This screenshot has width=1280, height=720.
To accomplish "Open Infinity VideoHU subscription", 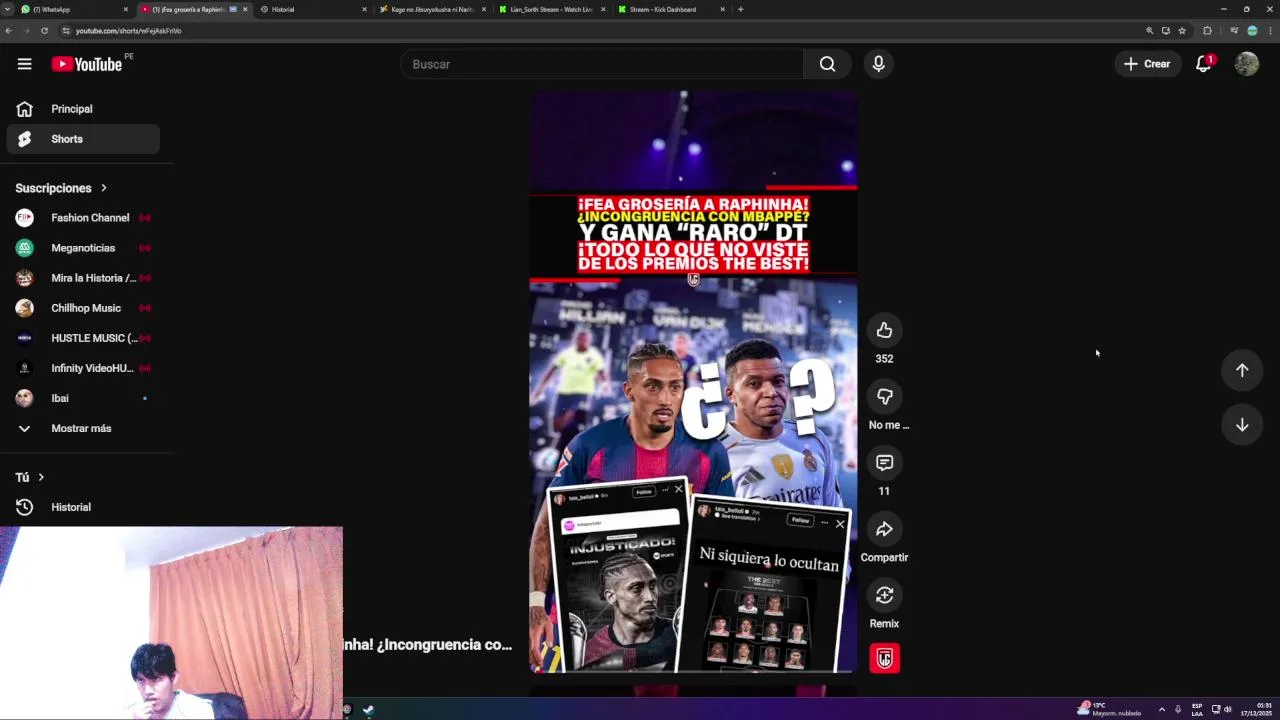I will click(x=83, y=368).
